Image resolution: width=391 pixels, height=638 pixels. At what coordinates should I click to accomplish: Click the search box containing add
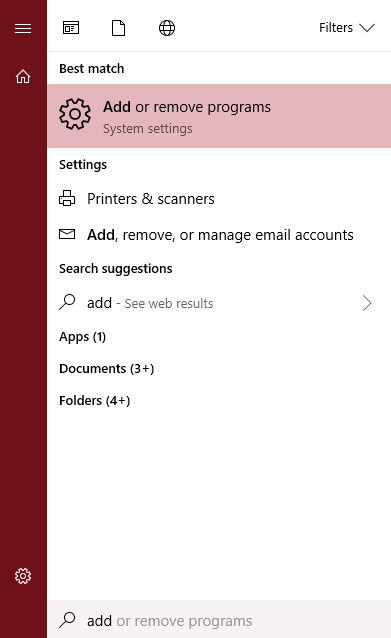[x=219, y=619]
